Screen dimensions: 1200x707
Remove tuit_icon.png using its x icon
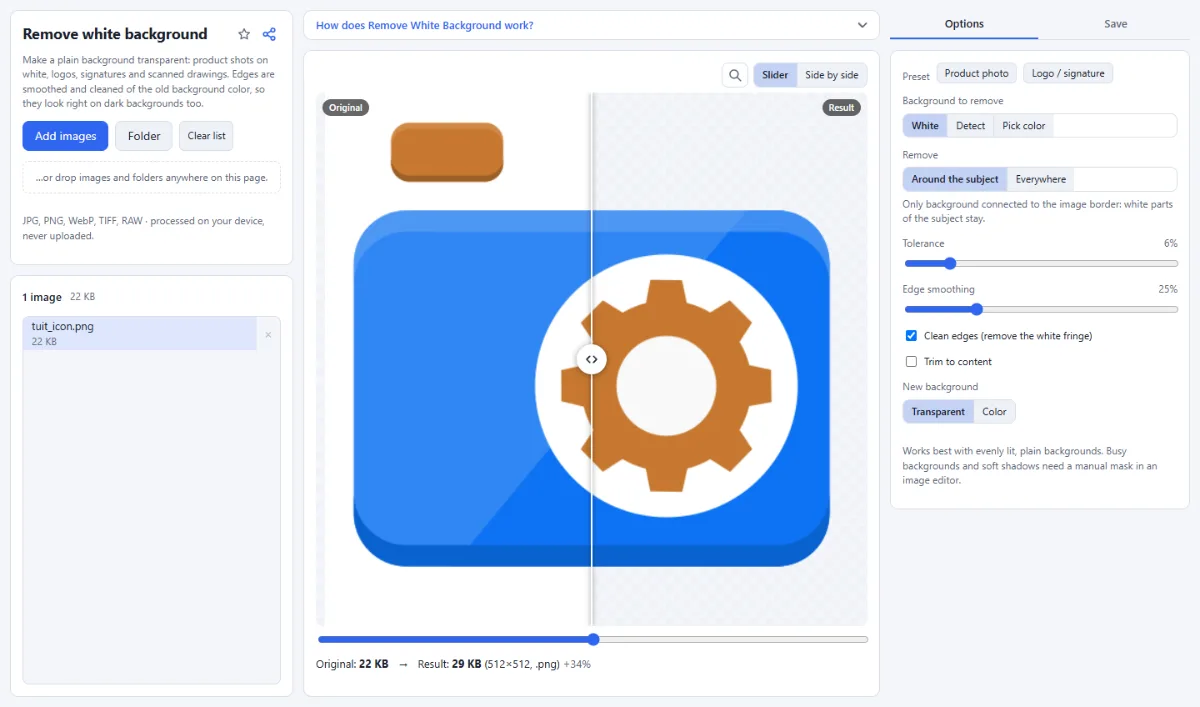pos(268,334)
